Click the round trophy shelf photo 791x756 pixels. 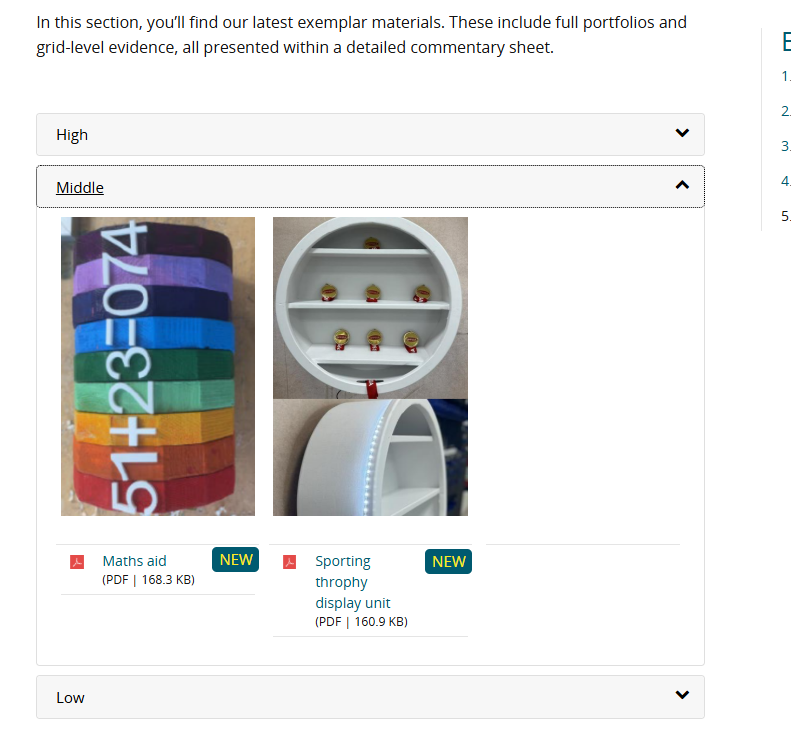(x=370, y=307)
